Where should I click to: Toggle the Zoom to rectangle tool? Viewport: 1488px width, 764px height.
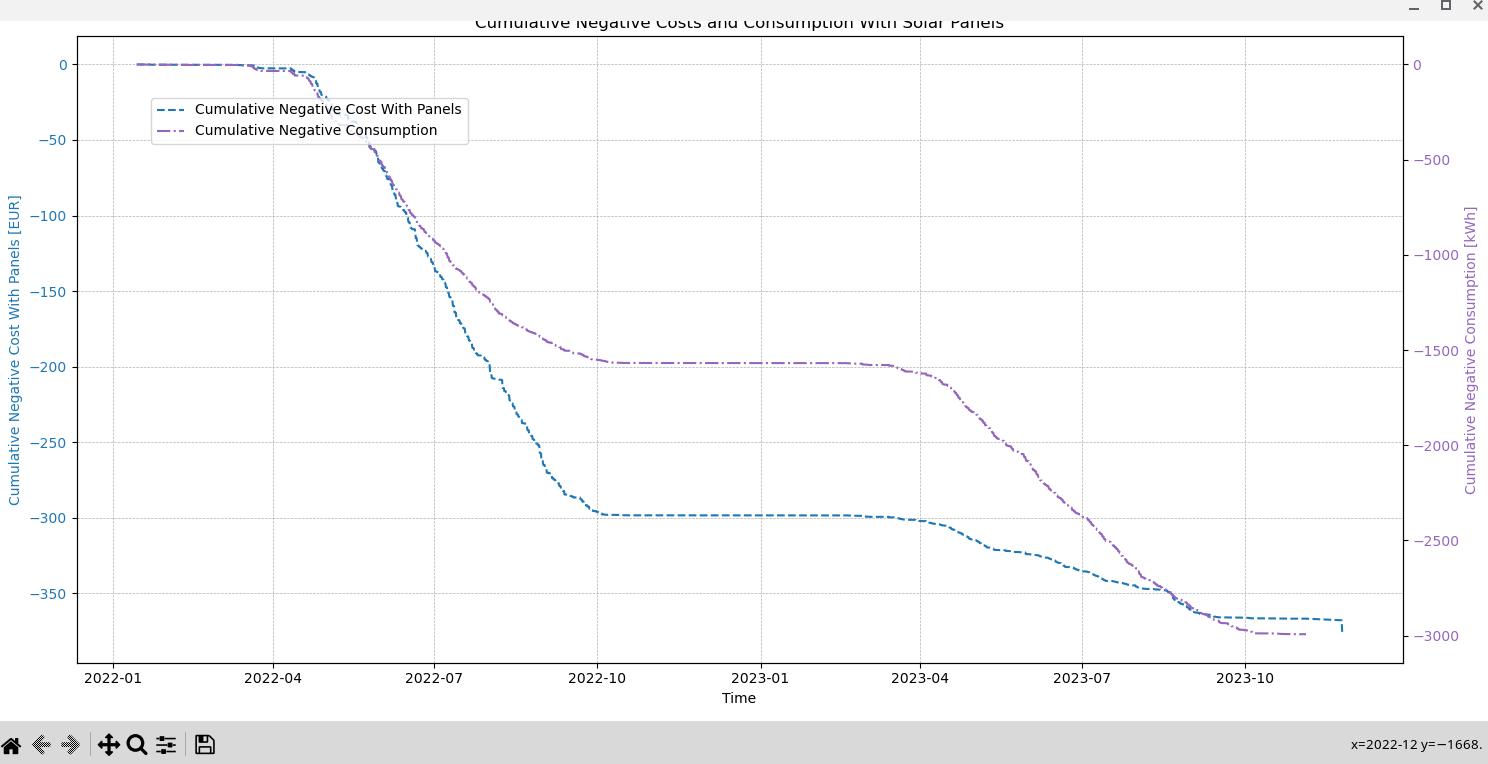[x=137, y=745]
